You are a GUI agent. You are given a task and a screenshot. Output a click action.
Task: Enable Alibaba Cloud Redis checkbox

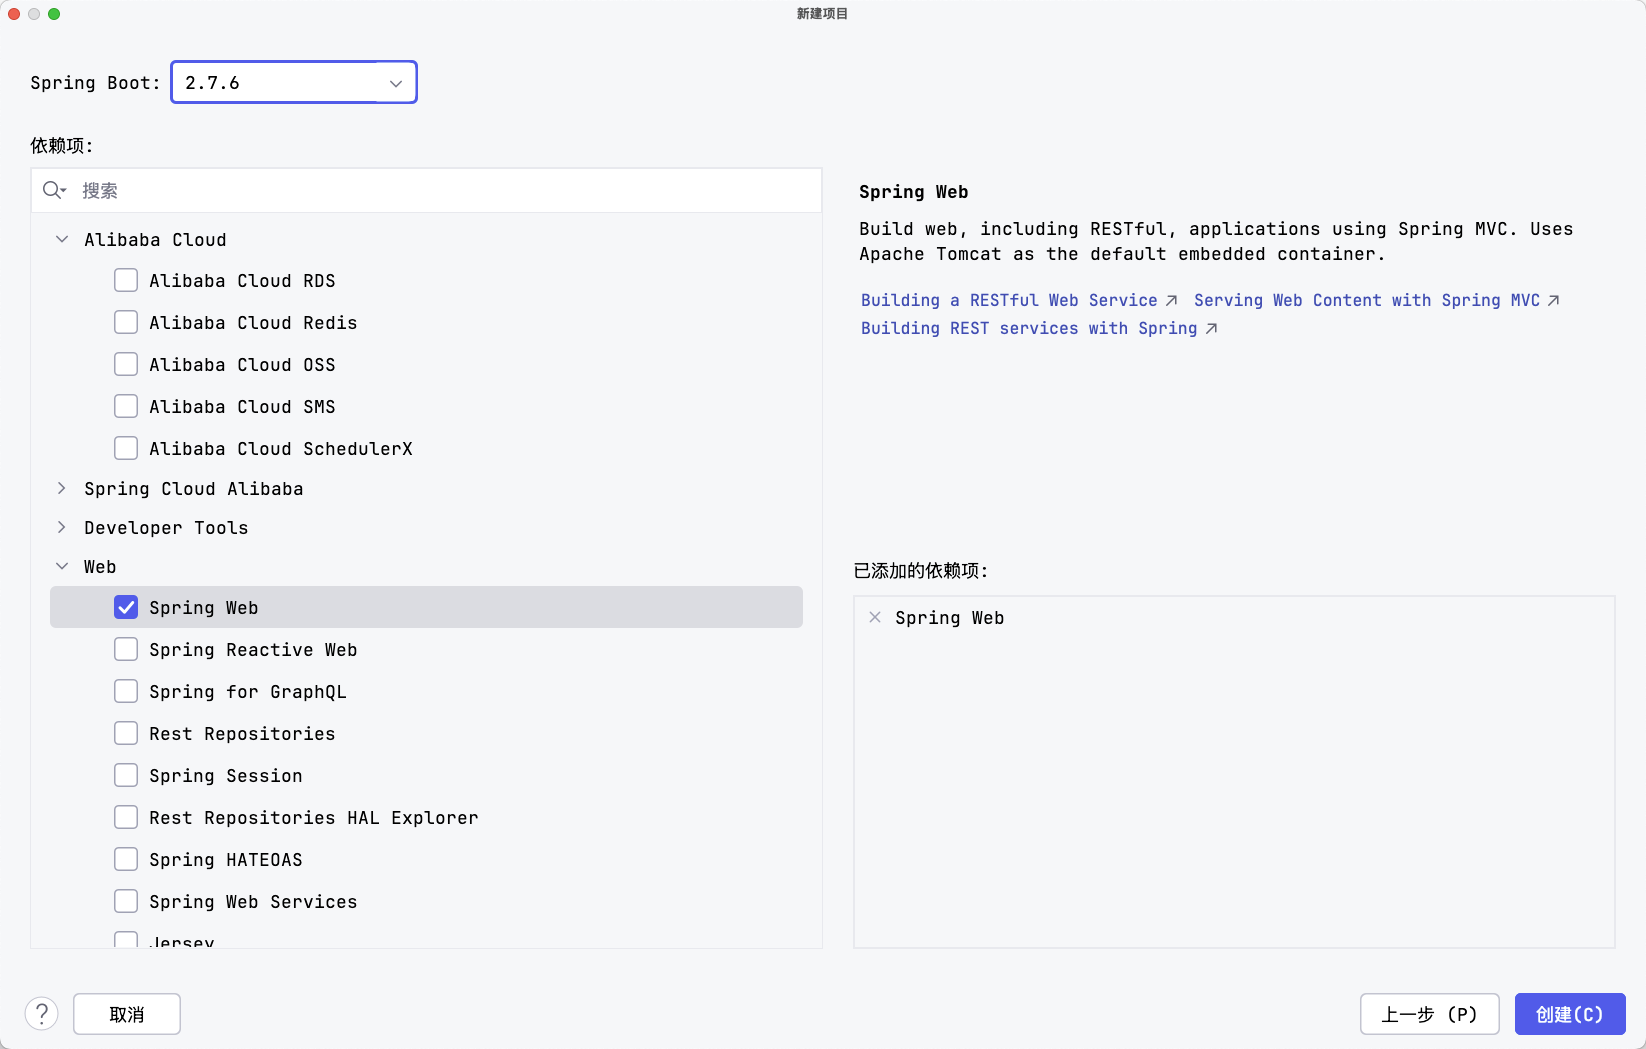tap(126, 322)
